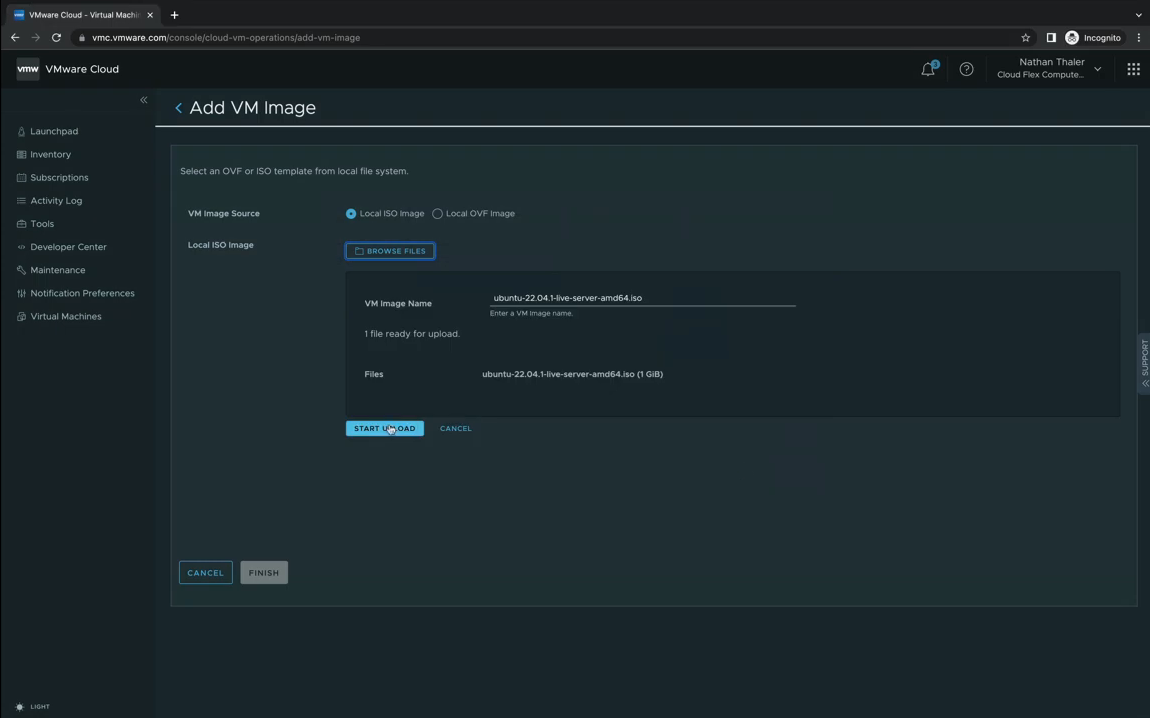Open Developer Center in the sidebar
The height and width of the screenshot is (718, 1150).
tap(68, 247)
